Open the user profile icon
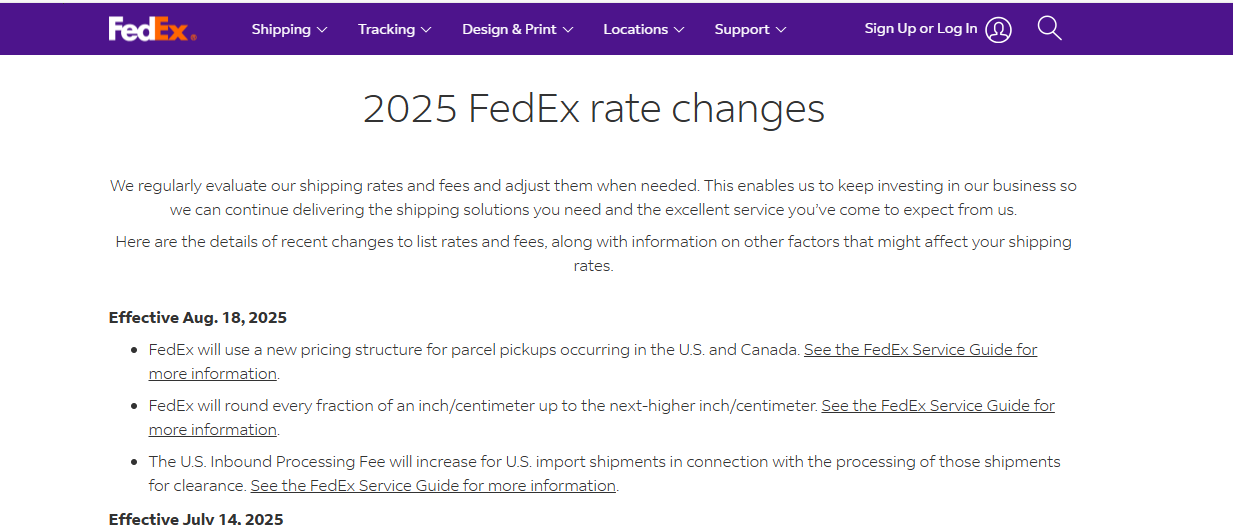 click(x=998, y=29)
